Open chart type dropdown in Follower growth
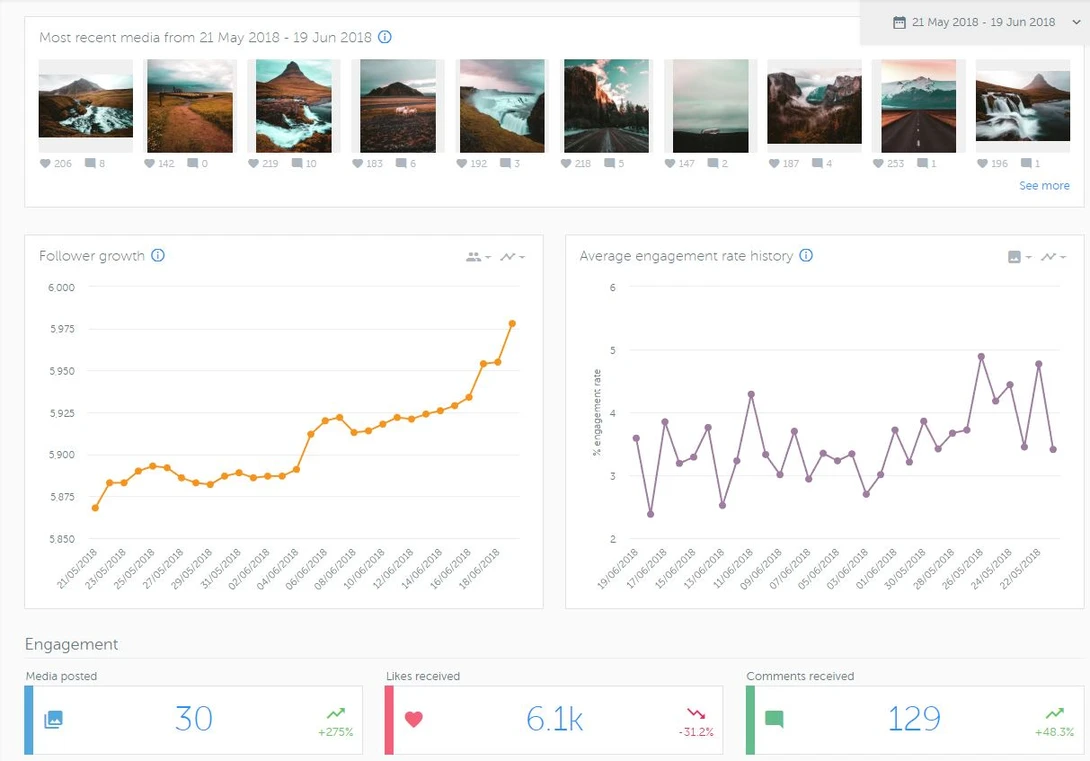This screenshot has width=1090, height=761. click(512, 257)
